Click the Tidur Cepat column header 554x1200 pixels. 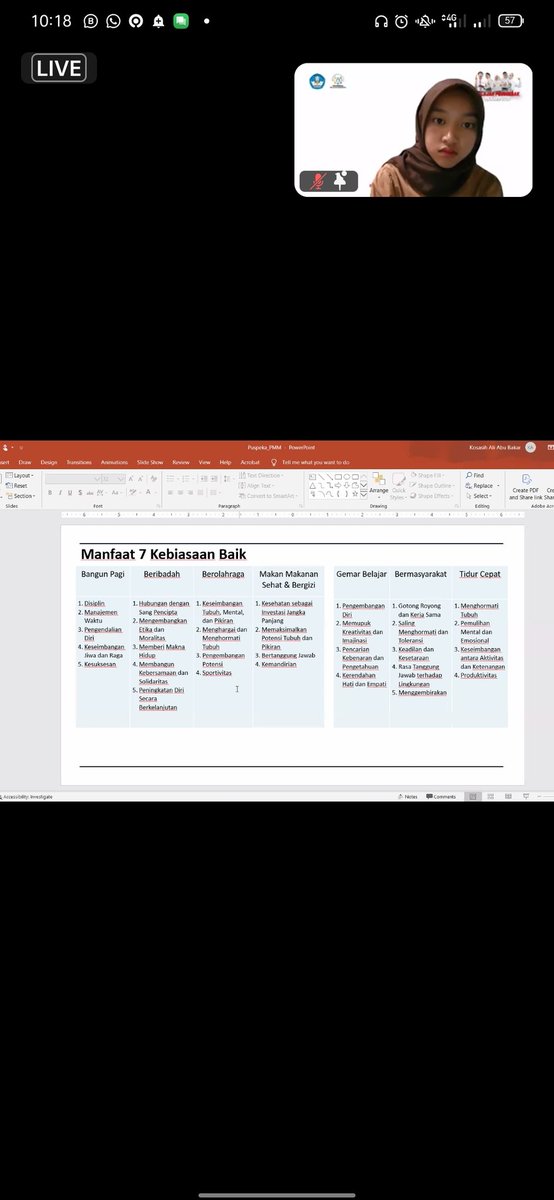(480, 574)
